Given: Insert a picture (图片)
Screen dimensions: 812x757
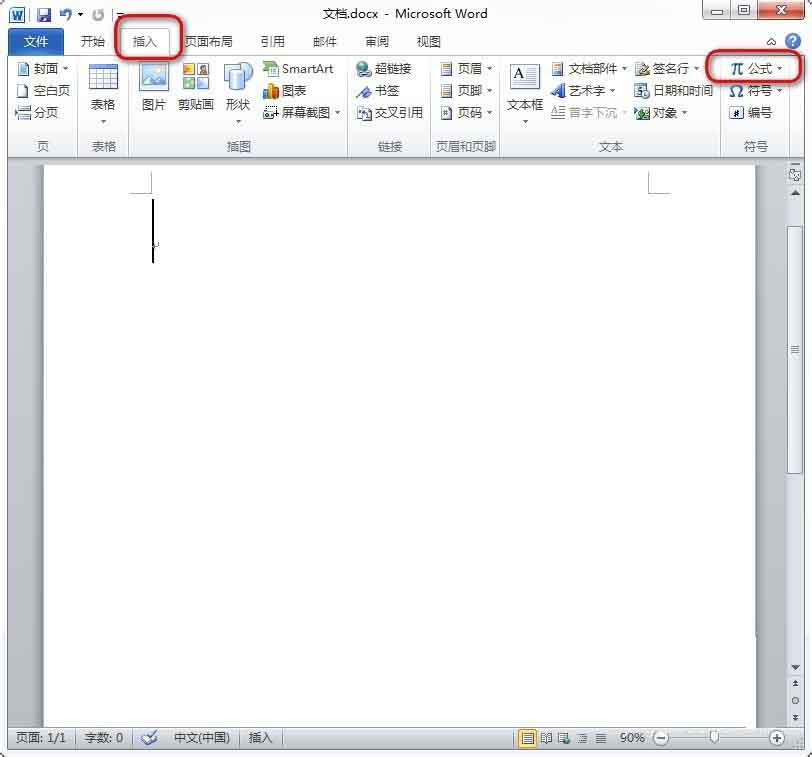Looking at the screenshot, I should [154, 87].
